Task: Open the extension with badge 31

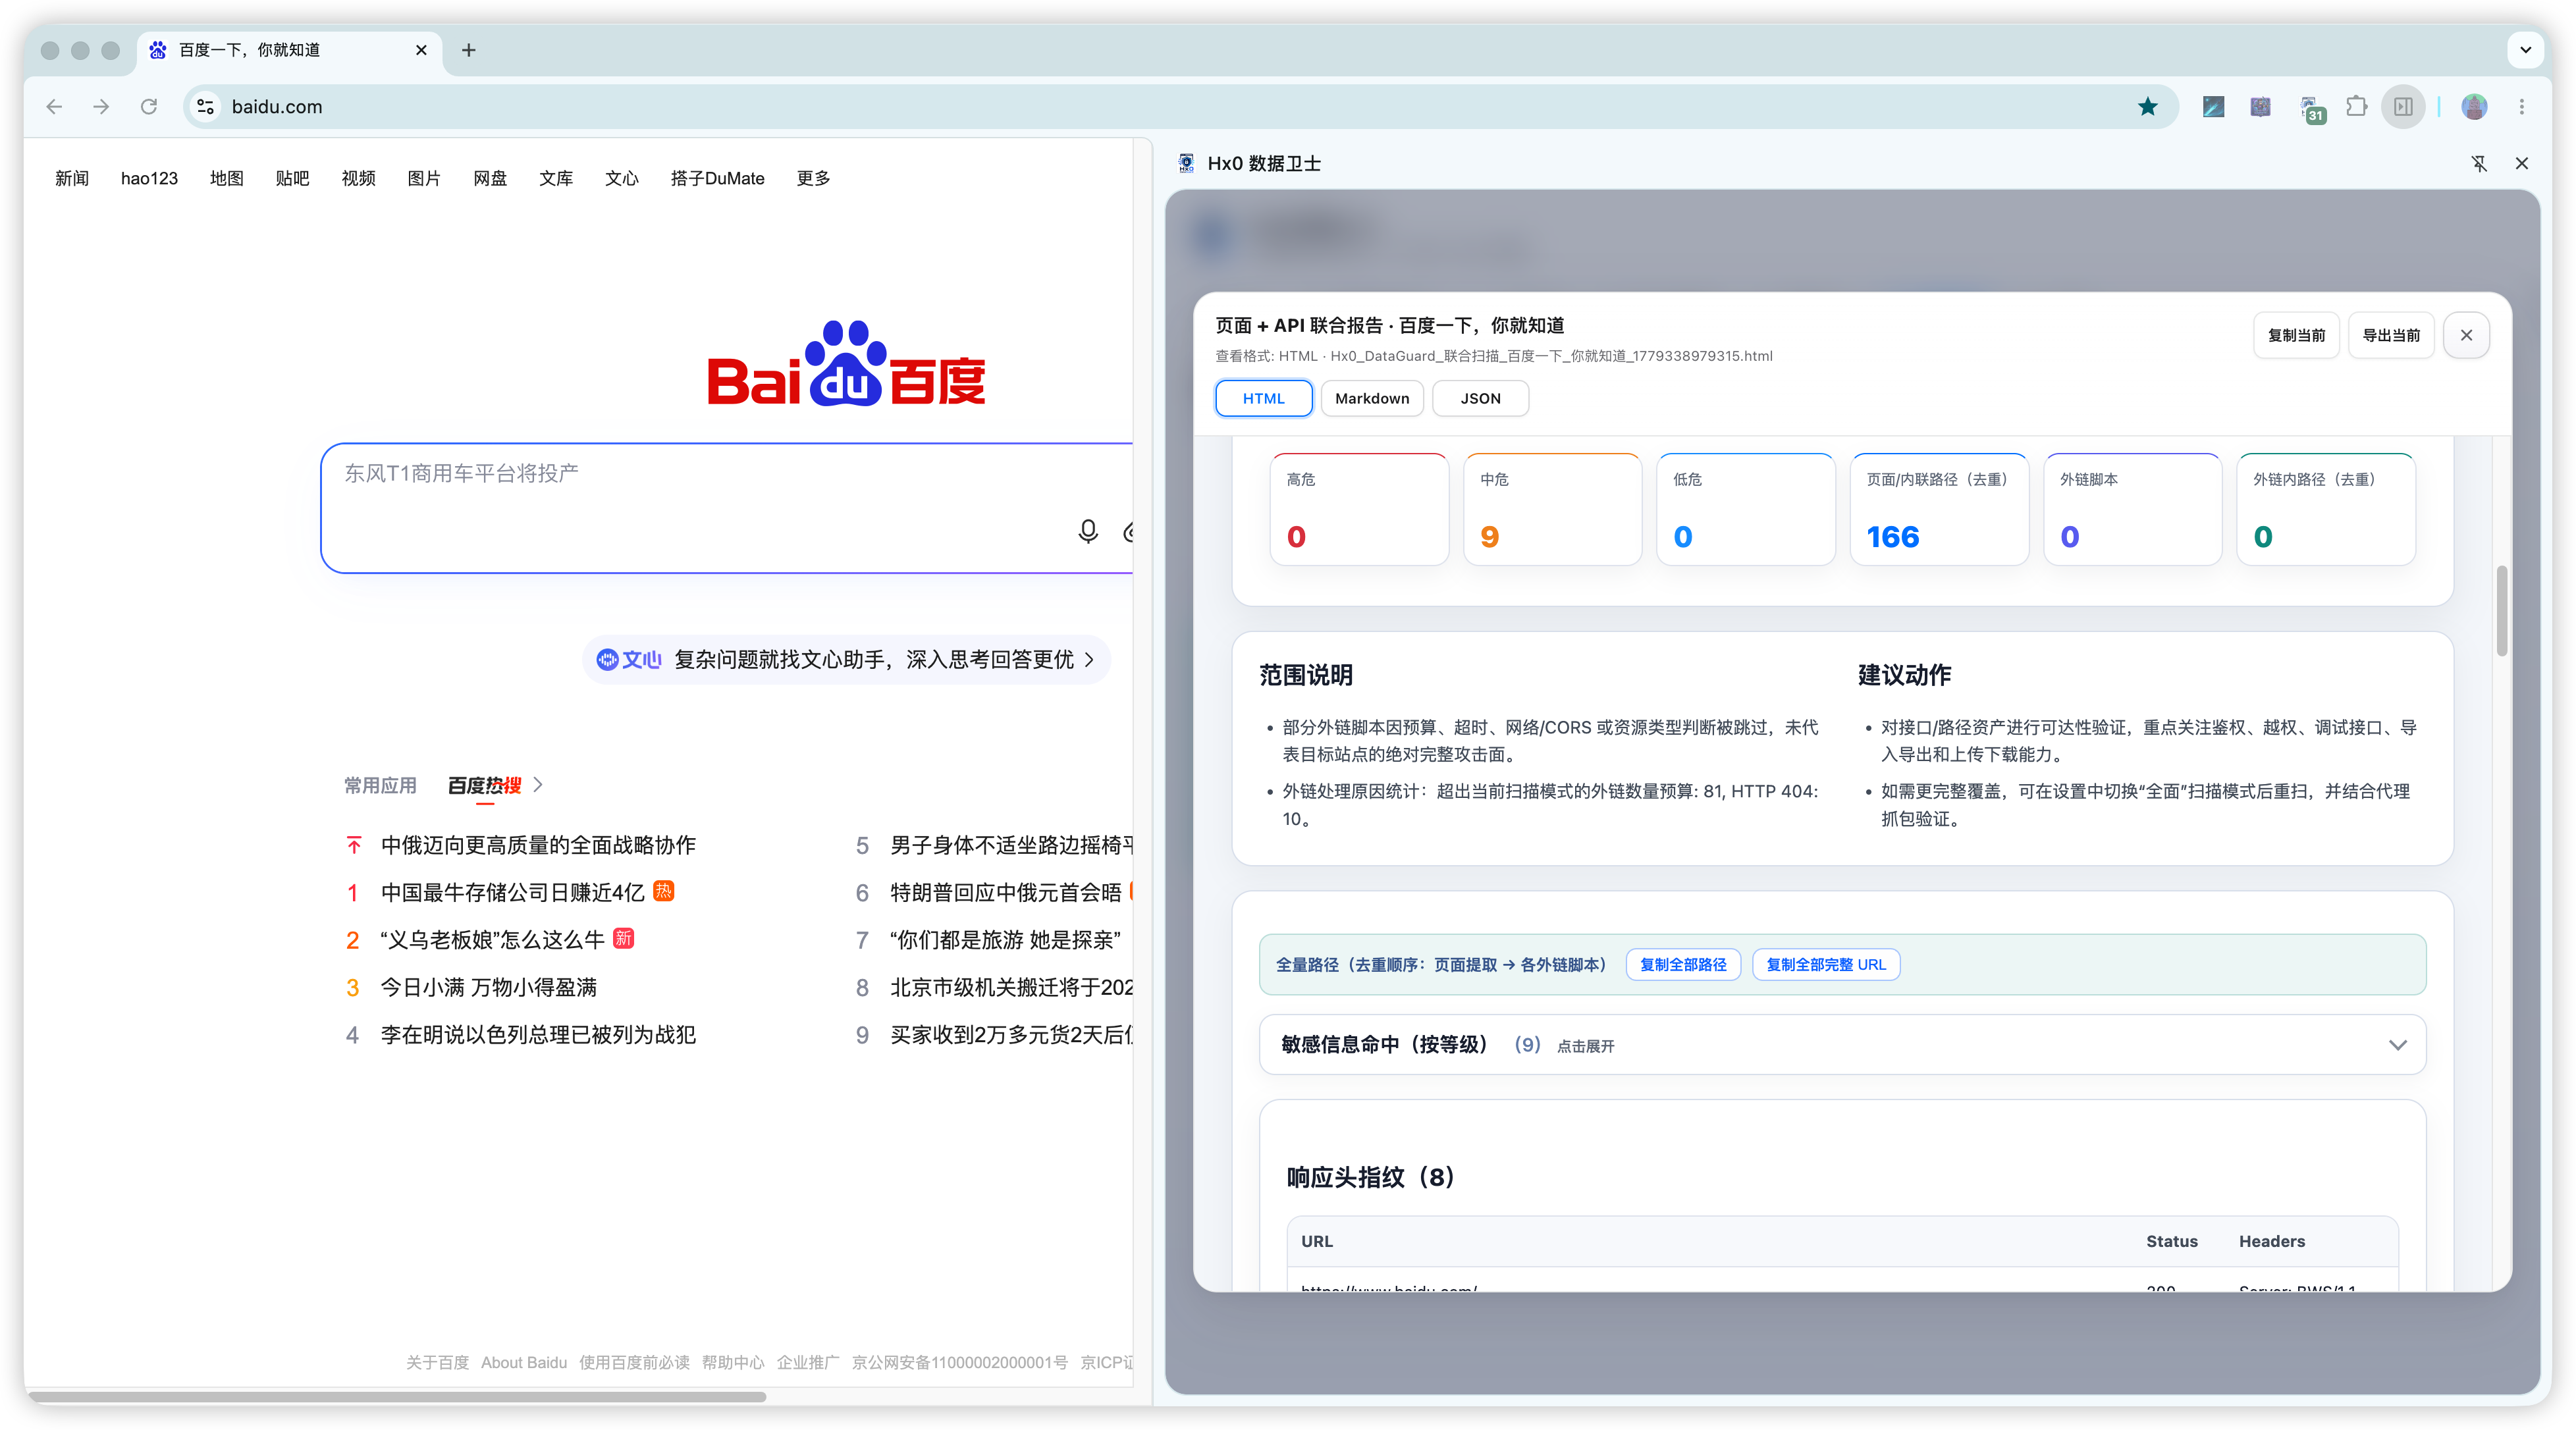Action: coord(2311,108)
